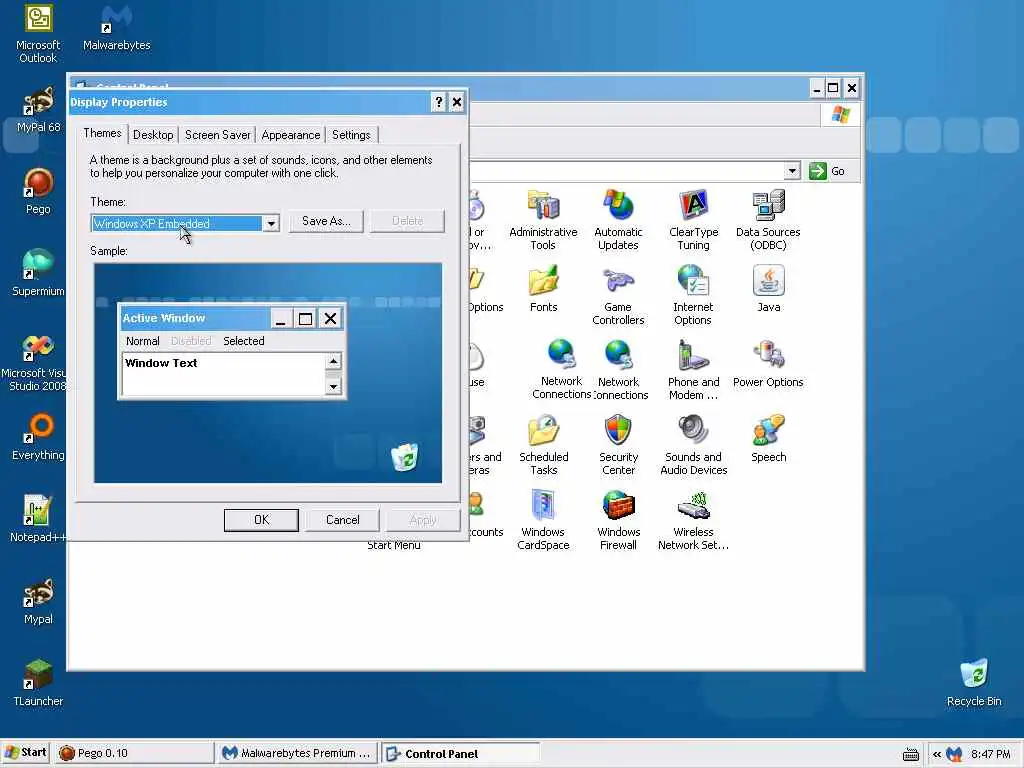This screenshot has width=1024, height=768.
Task: Click Cancel in Display Properties
Action: (342, 520)
